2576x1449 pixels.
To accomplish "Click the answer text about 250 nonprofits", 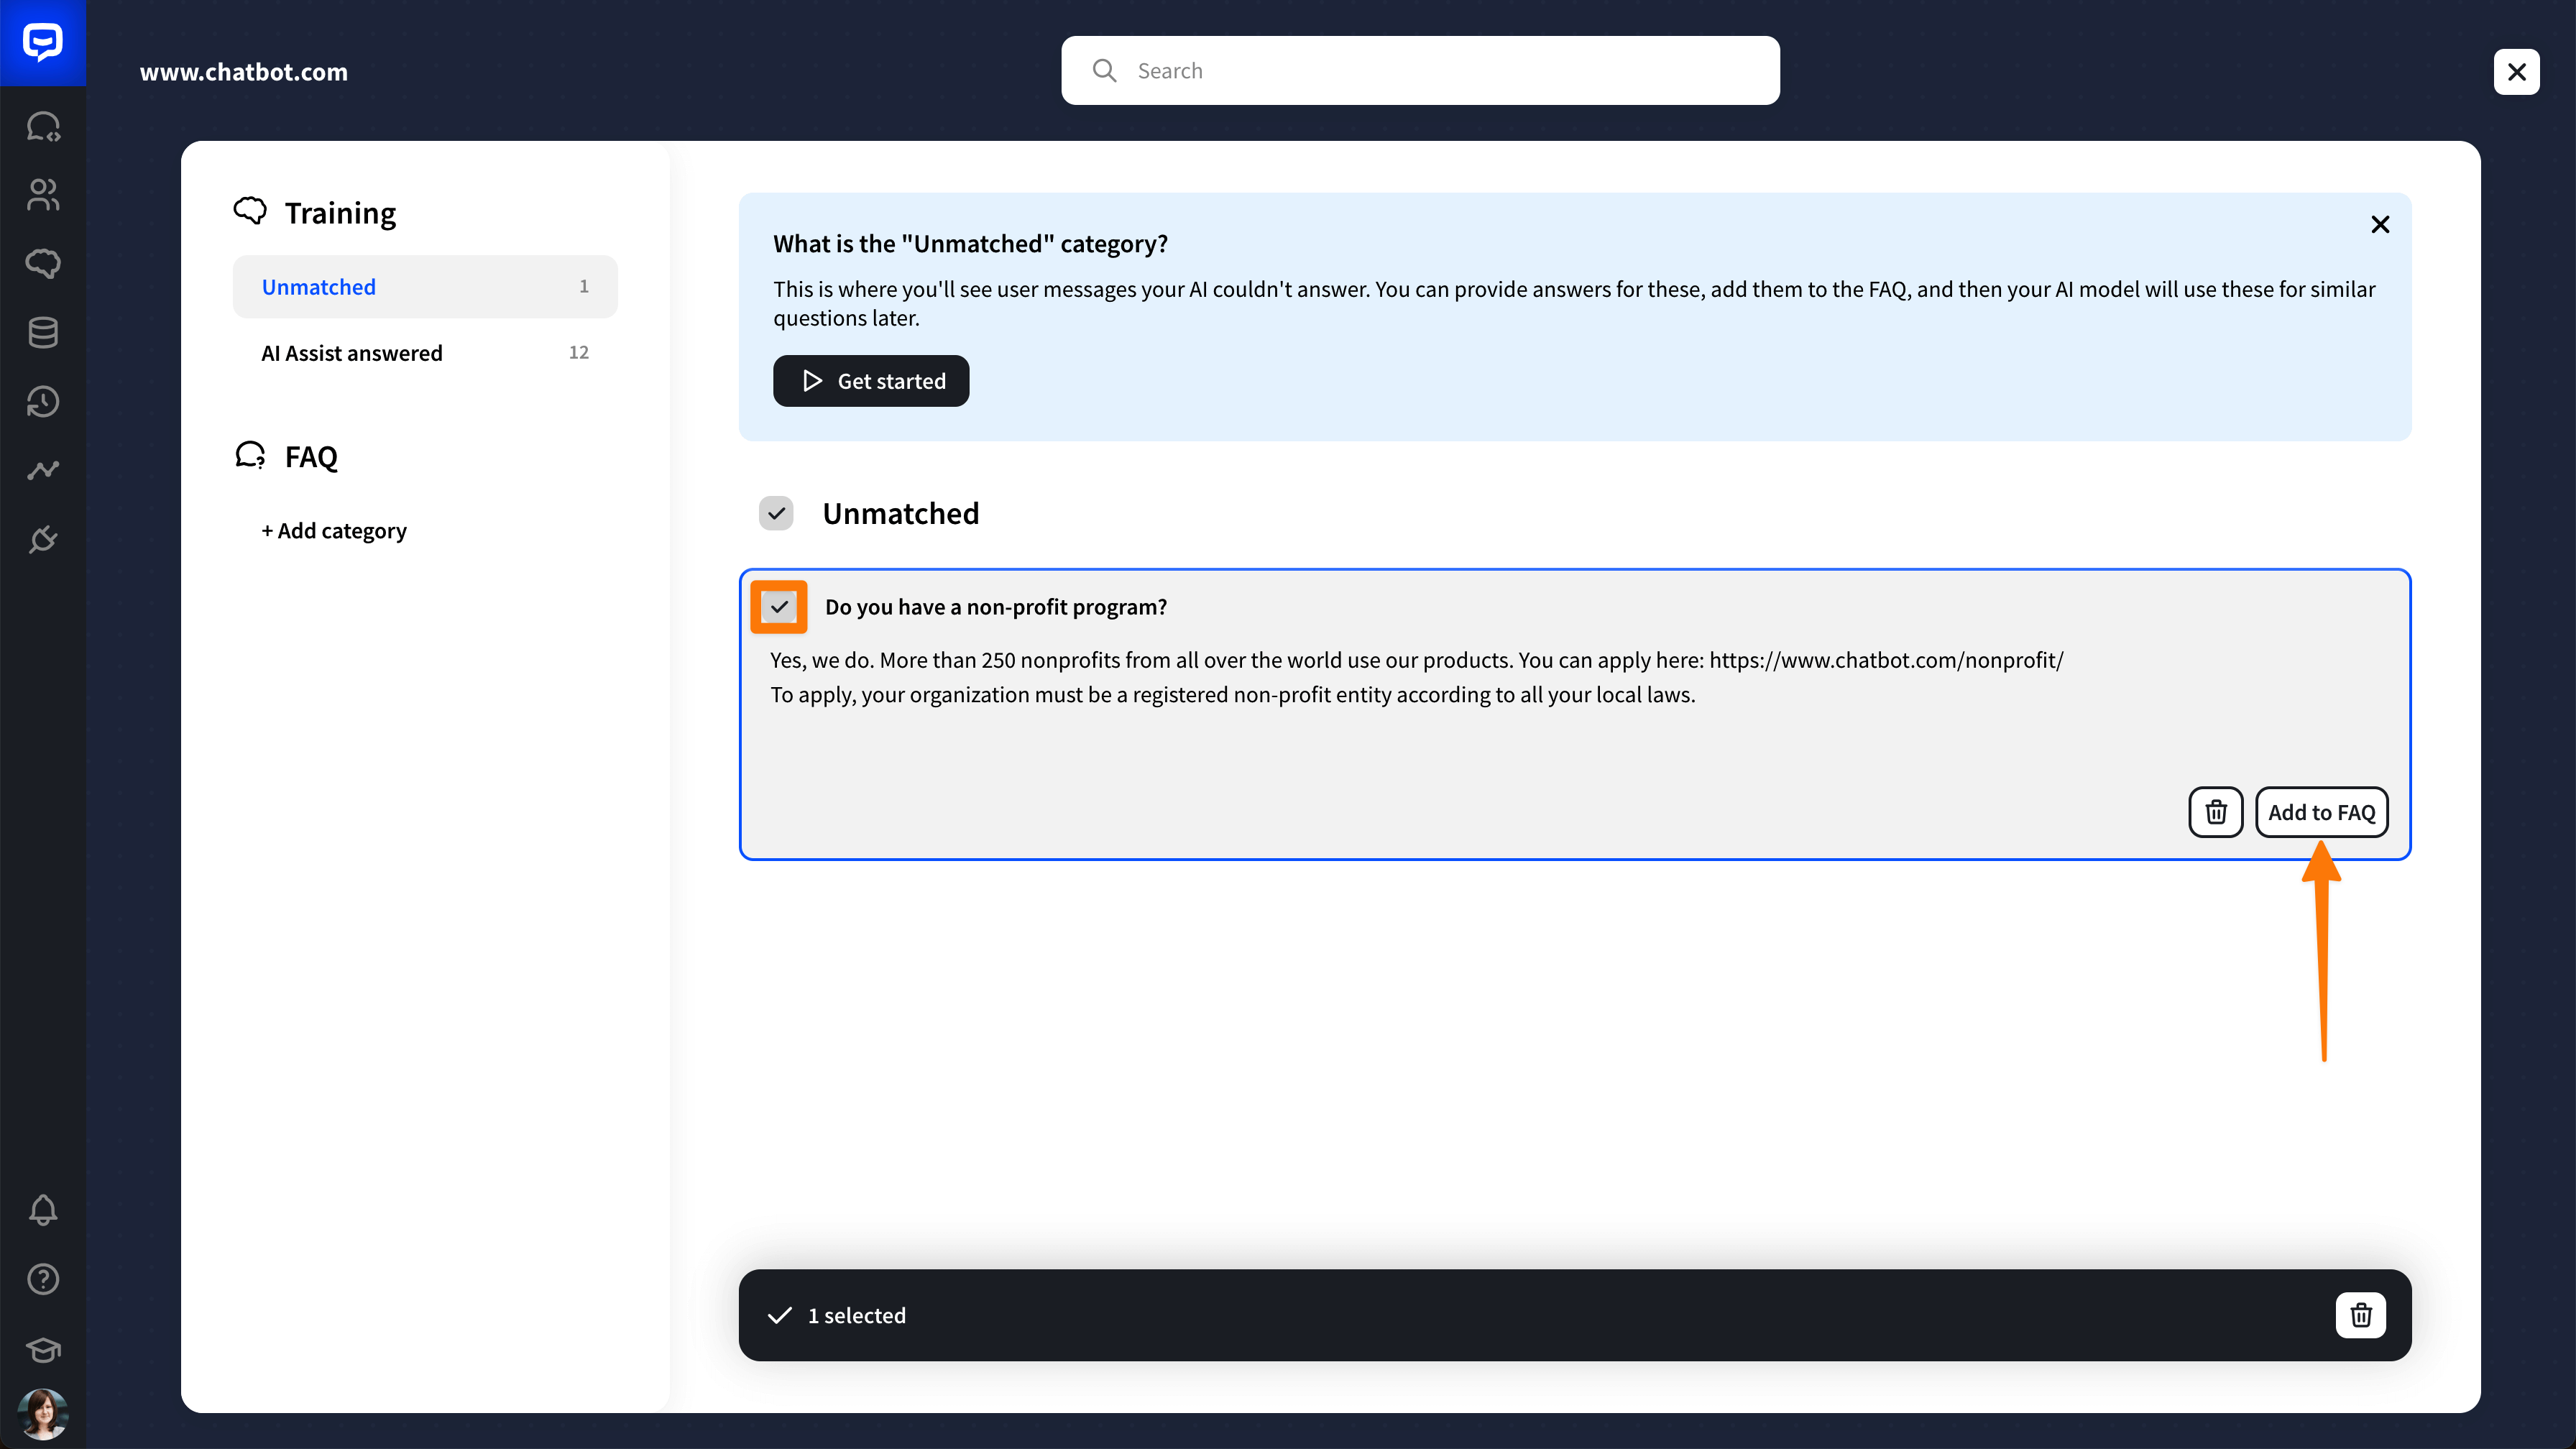I will (x=1416, y=677).
